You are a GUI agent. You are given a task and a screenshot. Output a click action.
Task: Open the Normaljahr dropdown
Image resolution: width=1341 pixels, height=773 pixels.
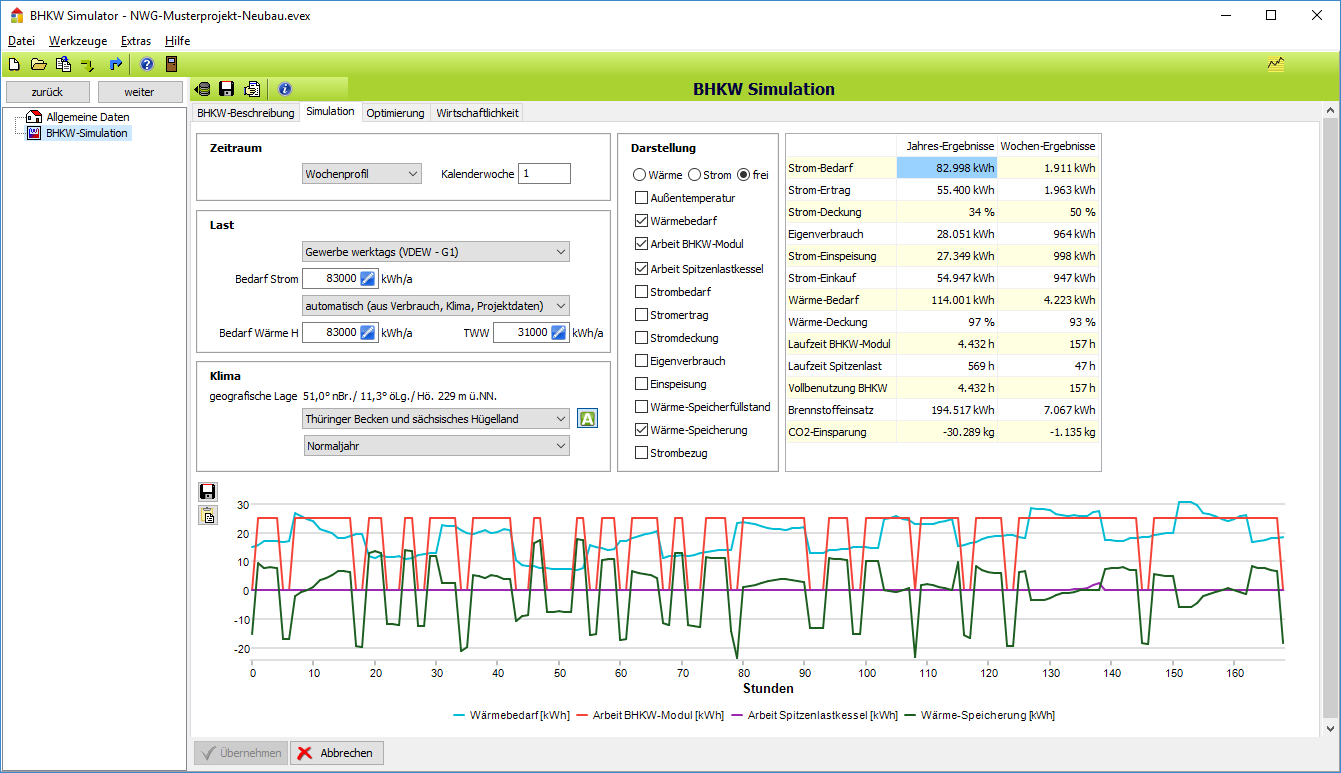[x=435, y=446]
